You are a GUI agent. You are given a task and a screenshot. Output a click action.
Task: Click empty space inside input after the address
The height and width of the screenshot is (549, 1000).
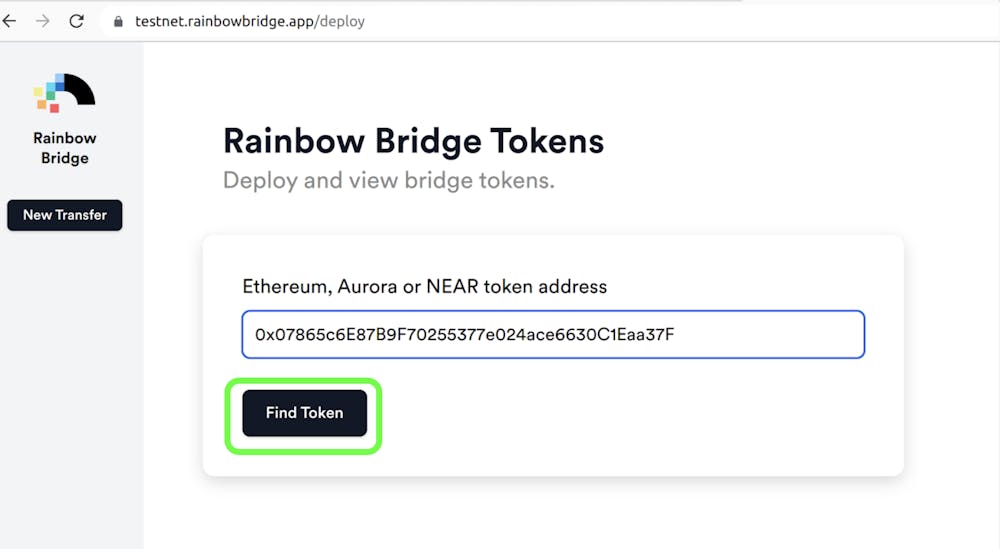click(765, 334)
